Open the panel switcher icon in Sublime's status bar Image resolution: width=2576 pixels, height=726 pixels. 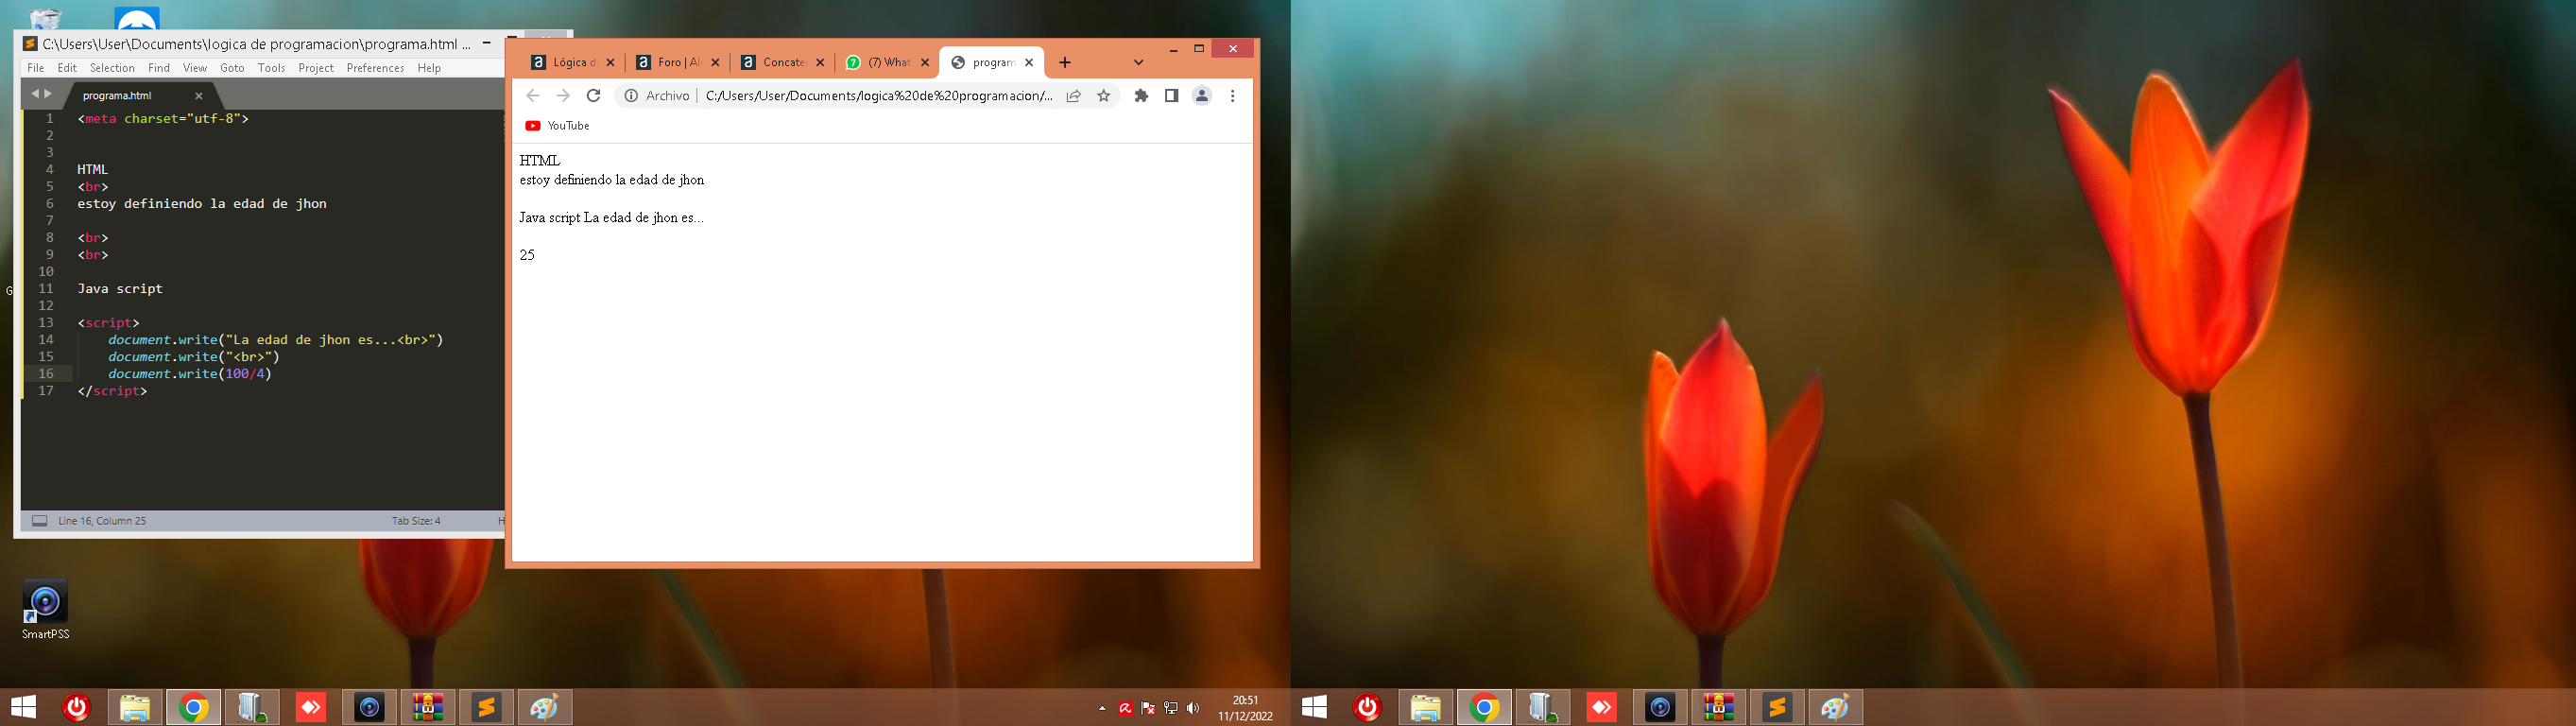click(x=40, y=521)
